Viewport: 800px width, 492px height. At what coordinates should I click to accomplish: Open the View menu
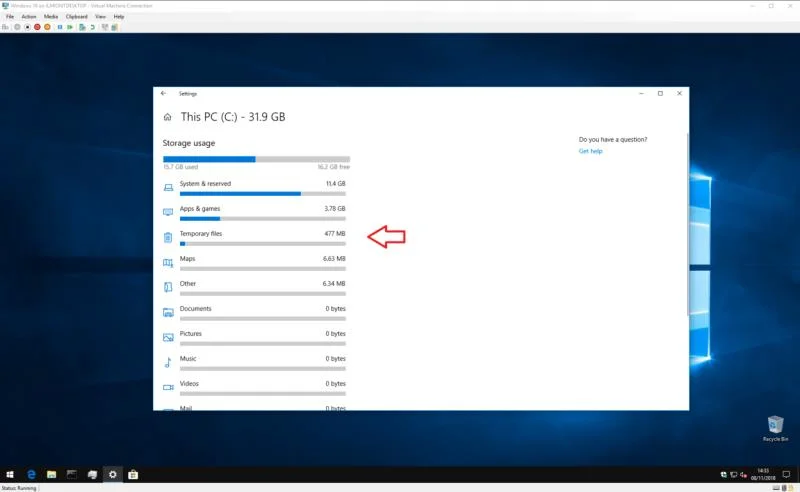click(x=101, y=17)
